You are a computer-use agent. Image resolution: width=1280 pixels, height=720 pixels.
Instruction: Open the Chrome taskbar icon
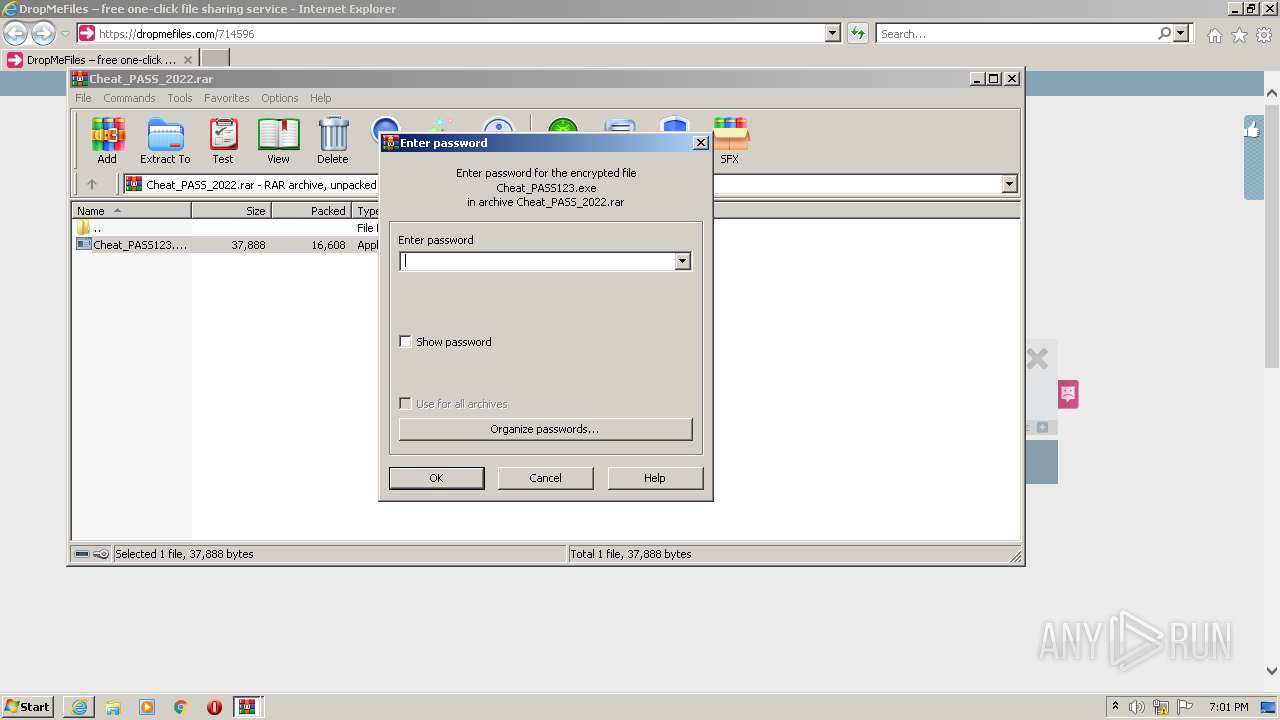coord(181,706)
